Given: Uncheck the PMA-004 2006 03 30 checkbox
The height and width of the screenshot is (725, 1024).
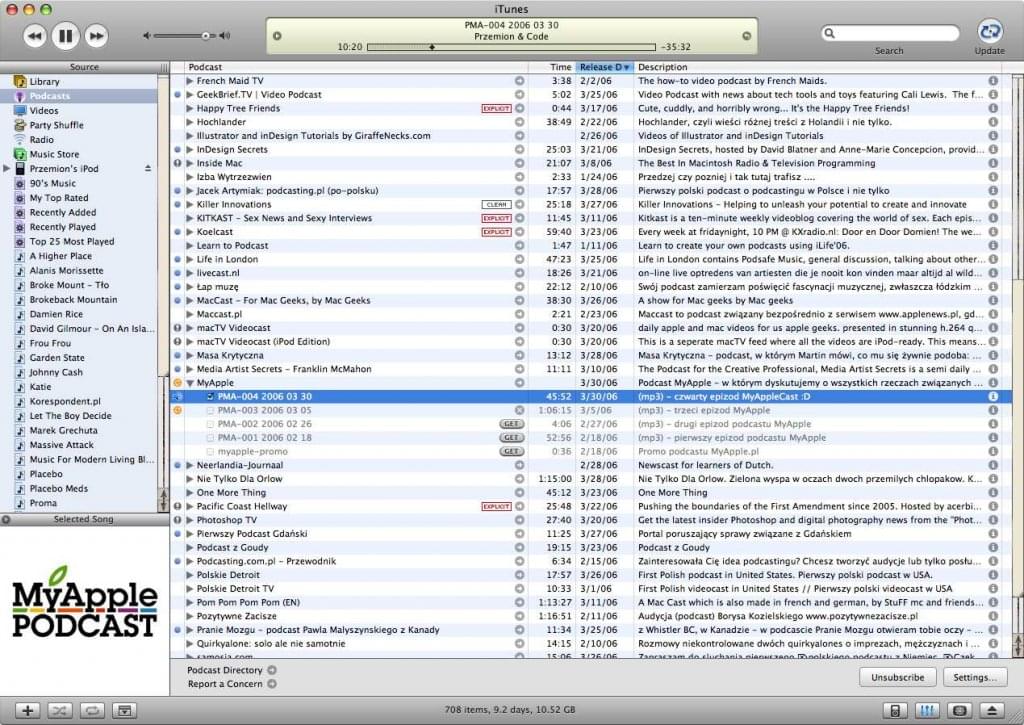Looking at the screenshot, I should point(210,397).
